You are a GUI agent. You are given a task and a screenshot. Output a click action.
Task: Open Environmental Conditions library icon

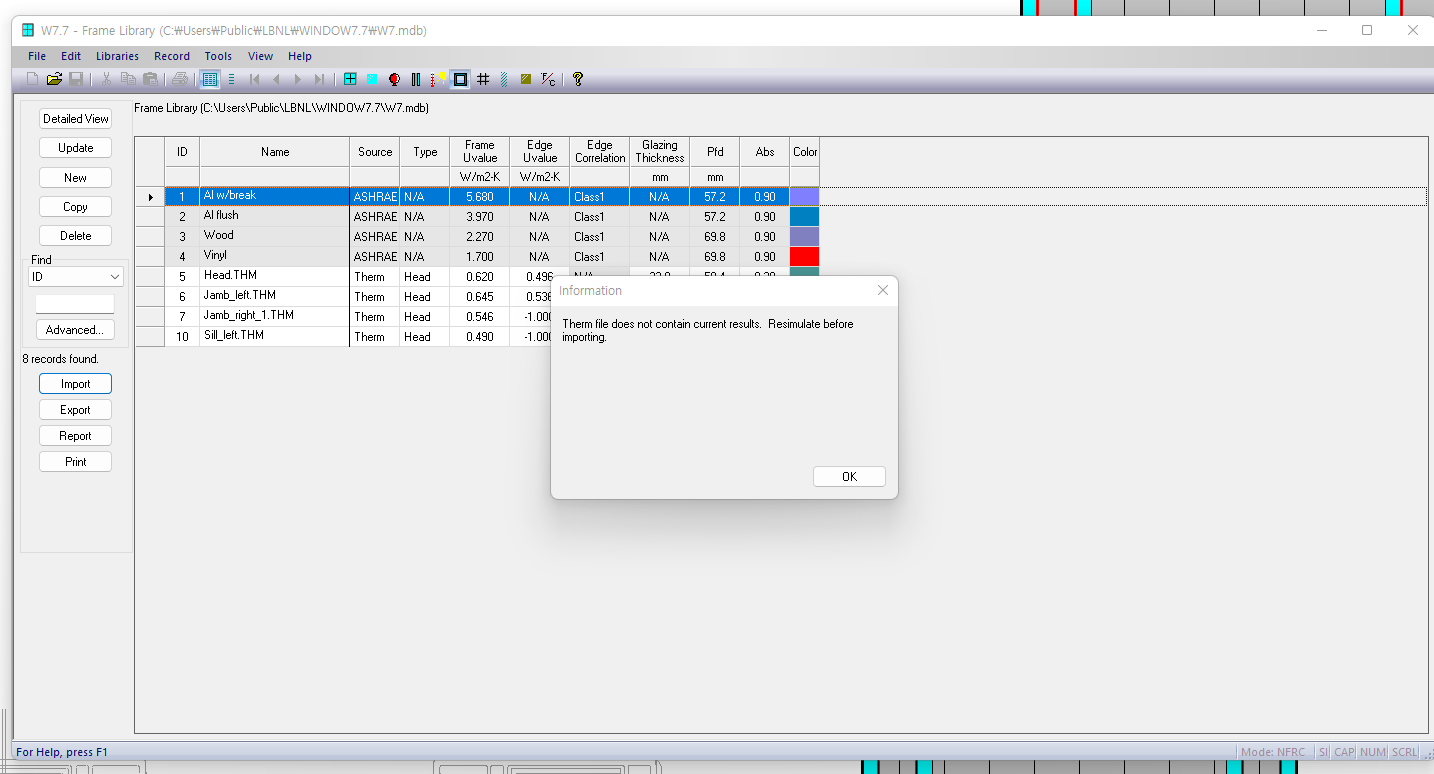point(438,79)
